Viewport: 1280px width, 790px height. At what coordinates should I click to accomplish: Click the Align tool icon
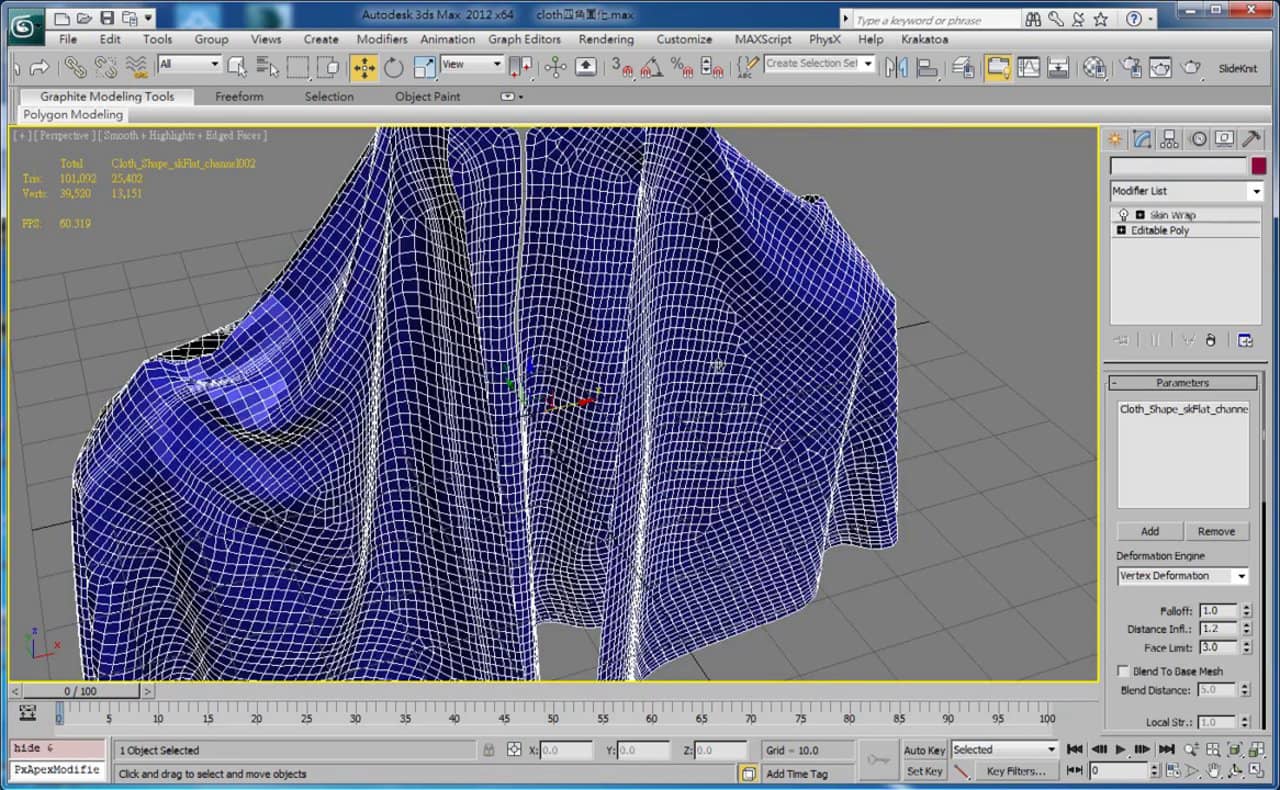point(927,68)
